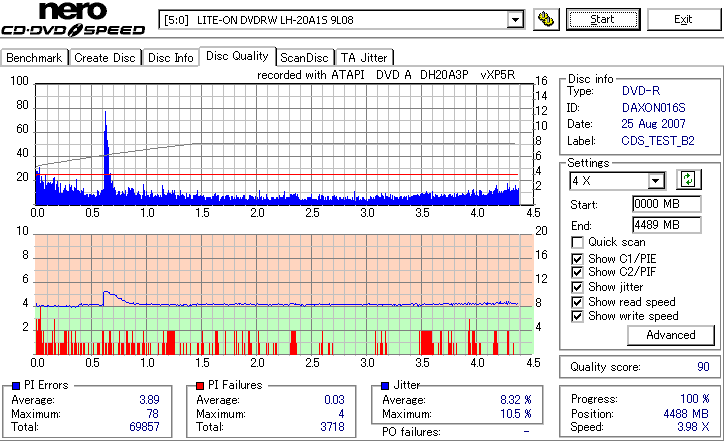Click the PI Errors average 3.89
The height and width of the screenshot is (441, 724).
(149, 399)
